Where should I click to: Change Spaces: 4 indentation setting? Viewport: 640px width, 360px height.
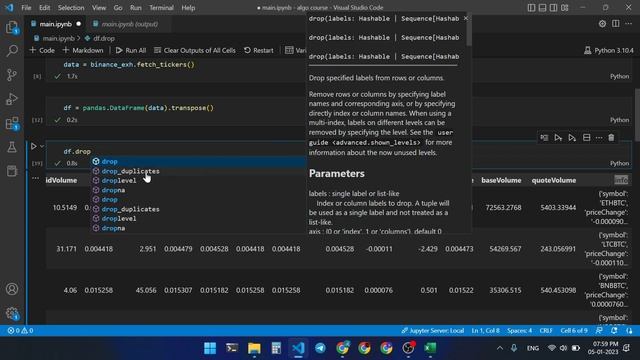click(520, 331)
